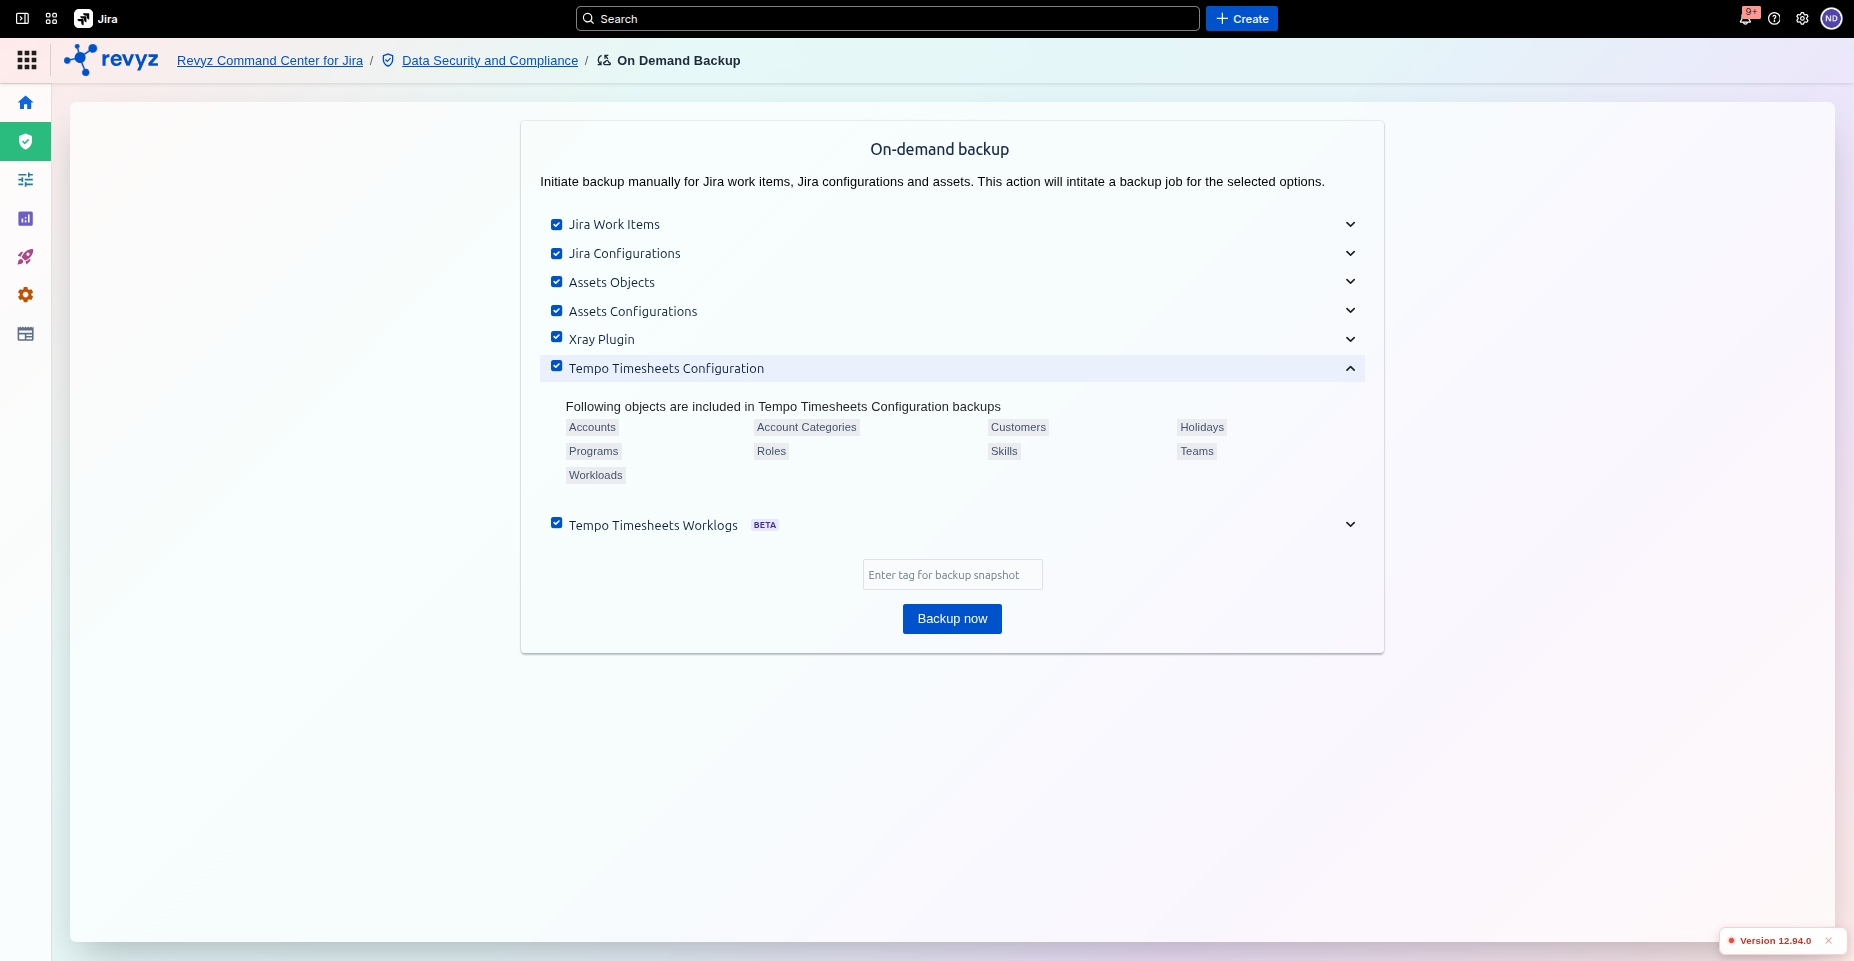Click the Version 12.94.0 label
1854x961 pixels.
[x=1775, y=941]
